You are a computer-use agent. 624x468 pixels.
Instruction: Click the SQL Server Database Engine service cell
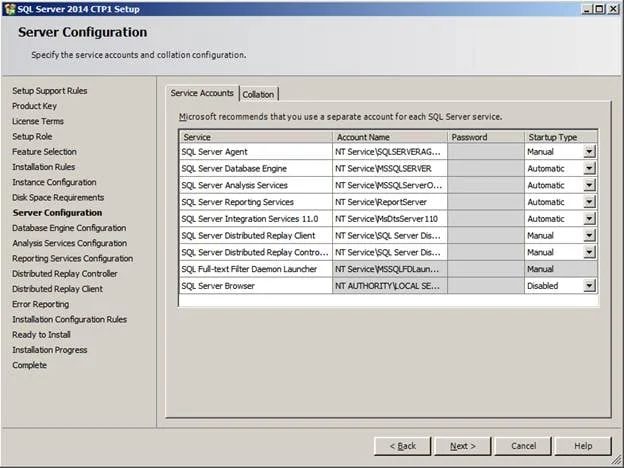256,168
